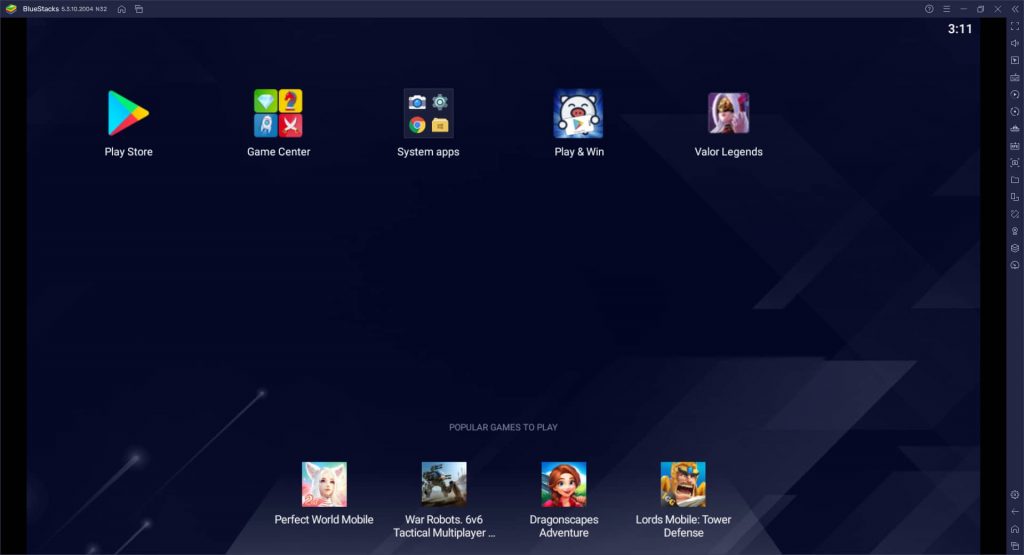
Task: Click the 3:11 clock display
Action: tap(959, 29)
